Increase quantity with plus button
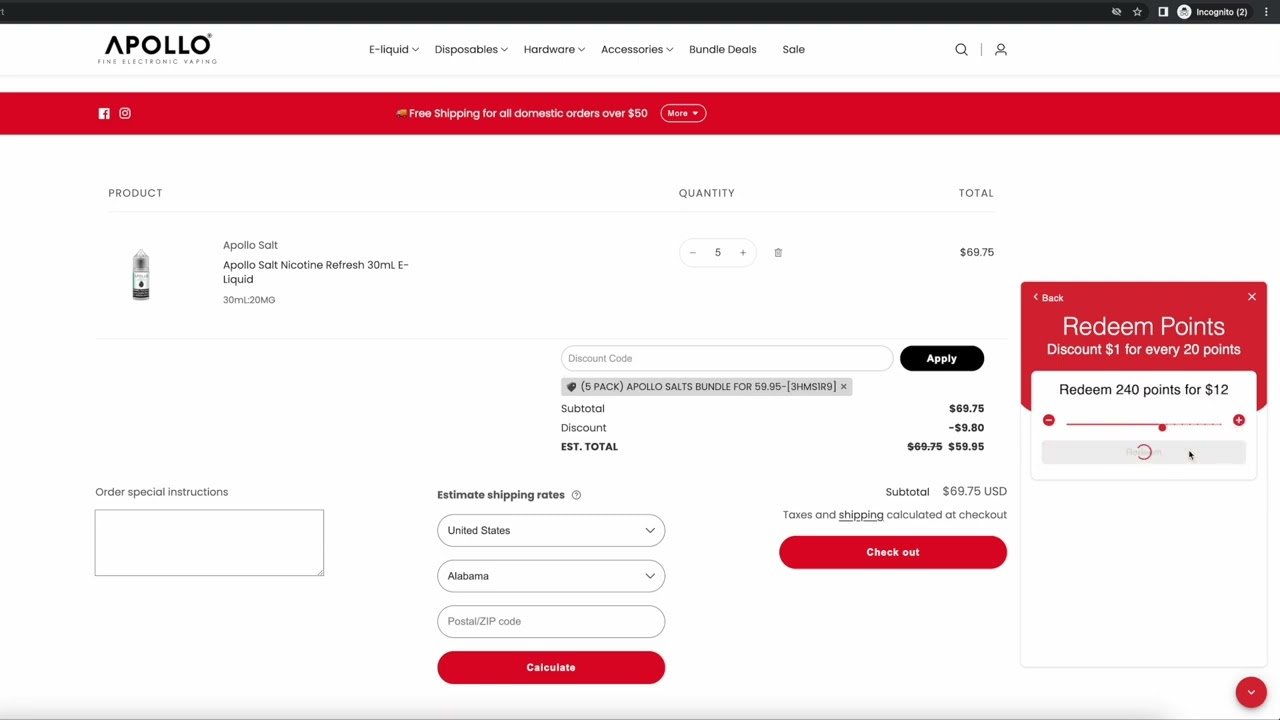The height and width of the screenshot is (720, 1280). coord(743,252)
